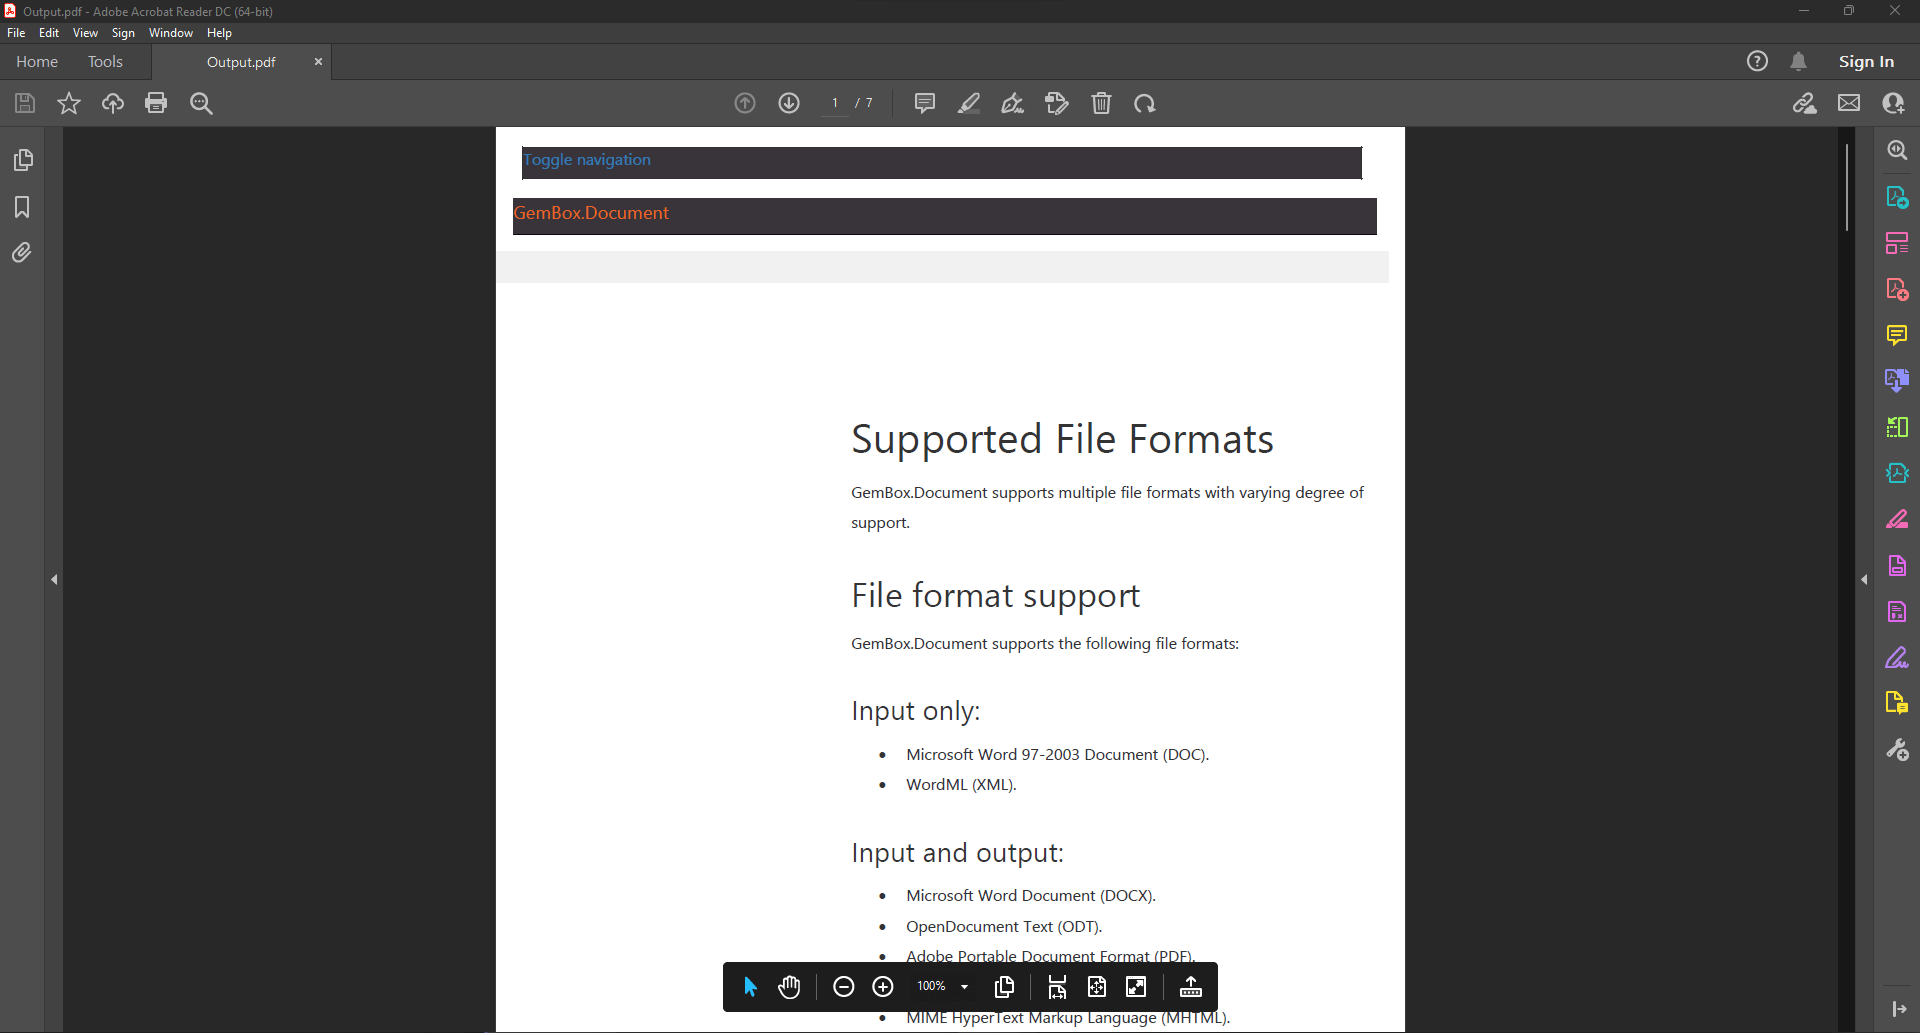Click the current page number field
1920x1033 pixels.
834,103
